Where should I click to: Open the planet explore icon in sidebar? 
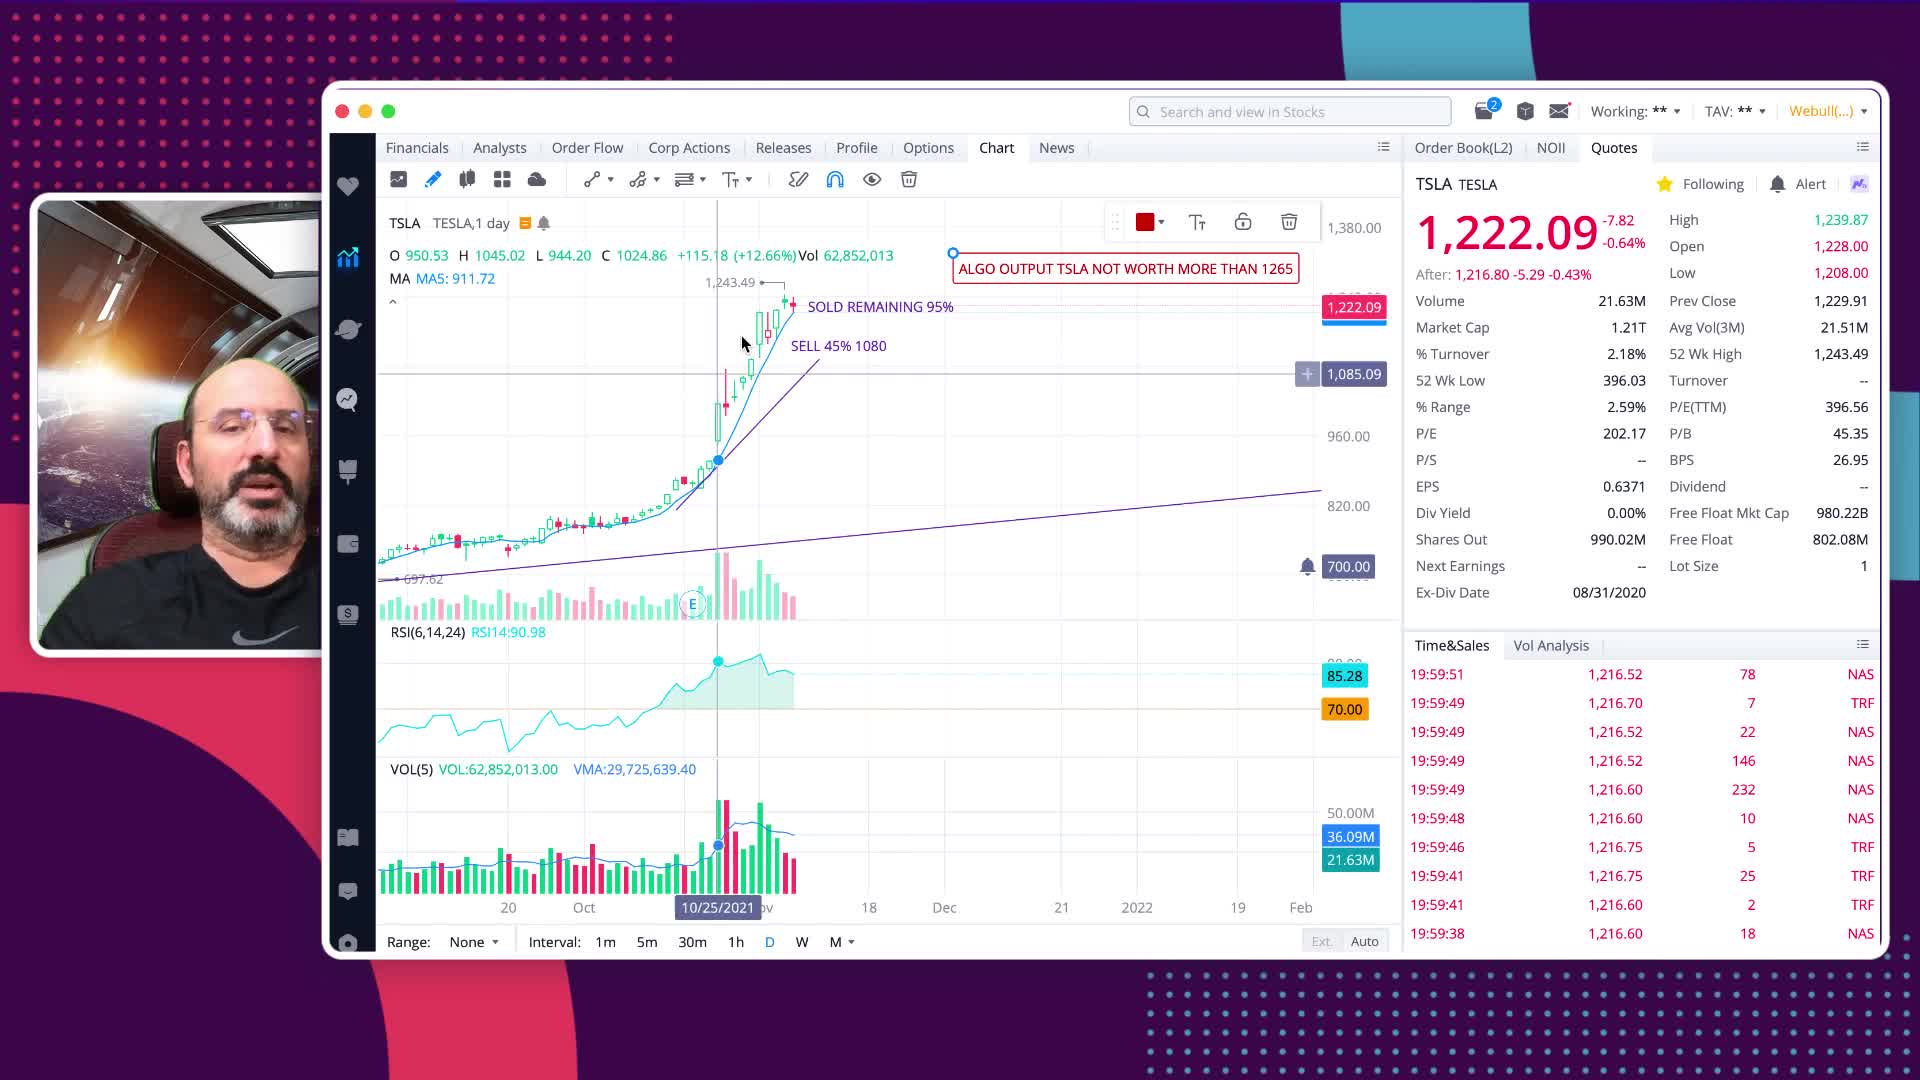tap(348, 329)
